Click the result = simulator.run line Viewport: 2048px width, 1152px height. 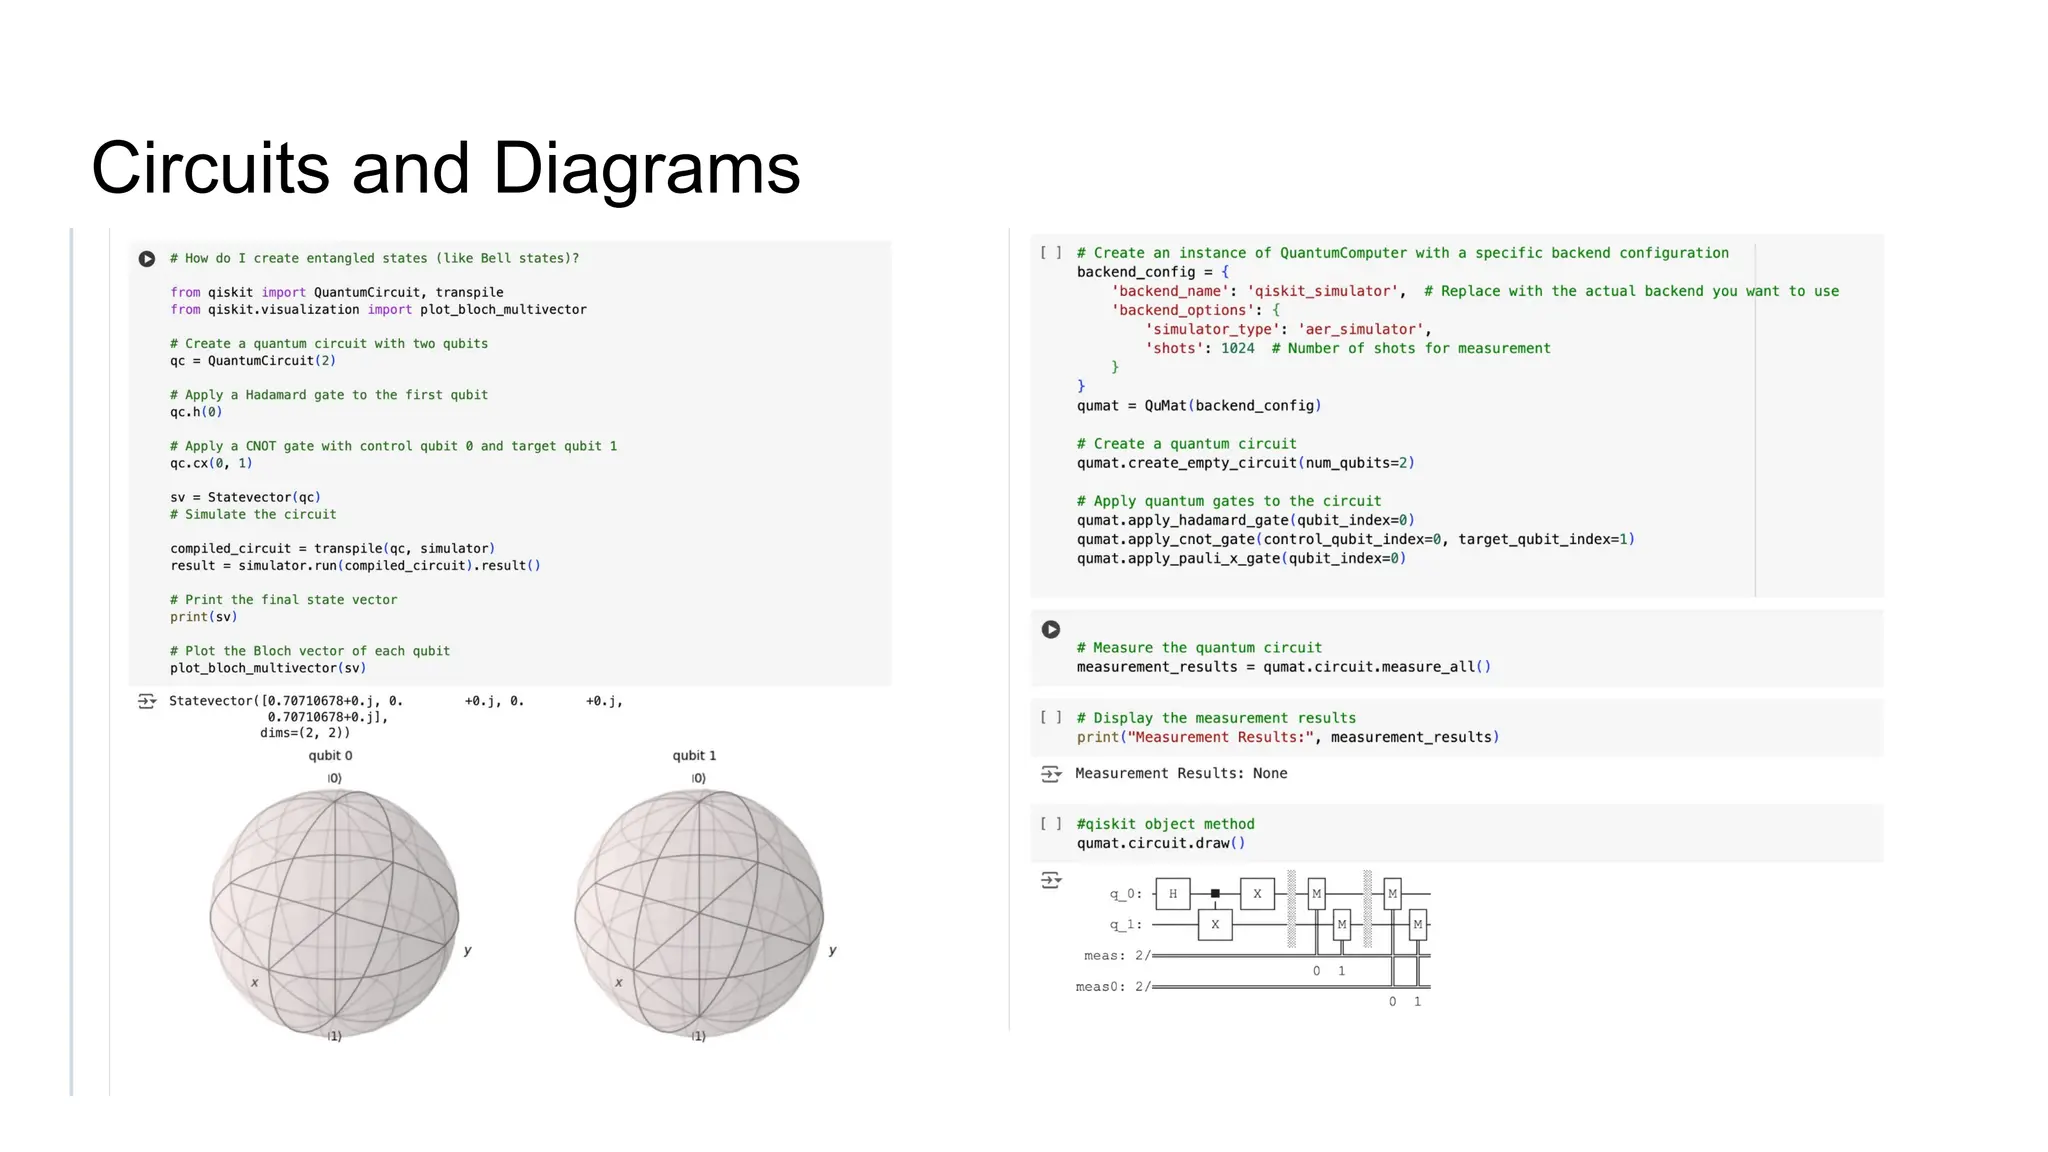[x=355, y=566]
